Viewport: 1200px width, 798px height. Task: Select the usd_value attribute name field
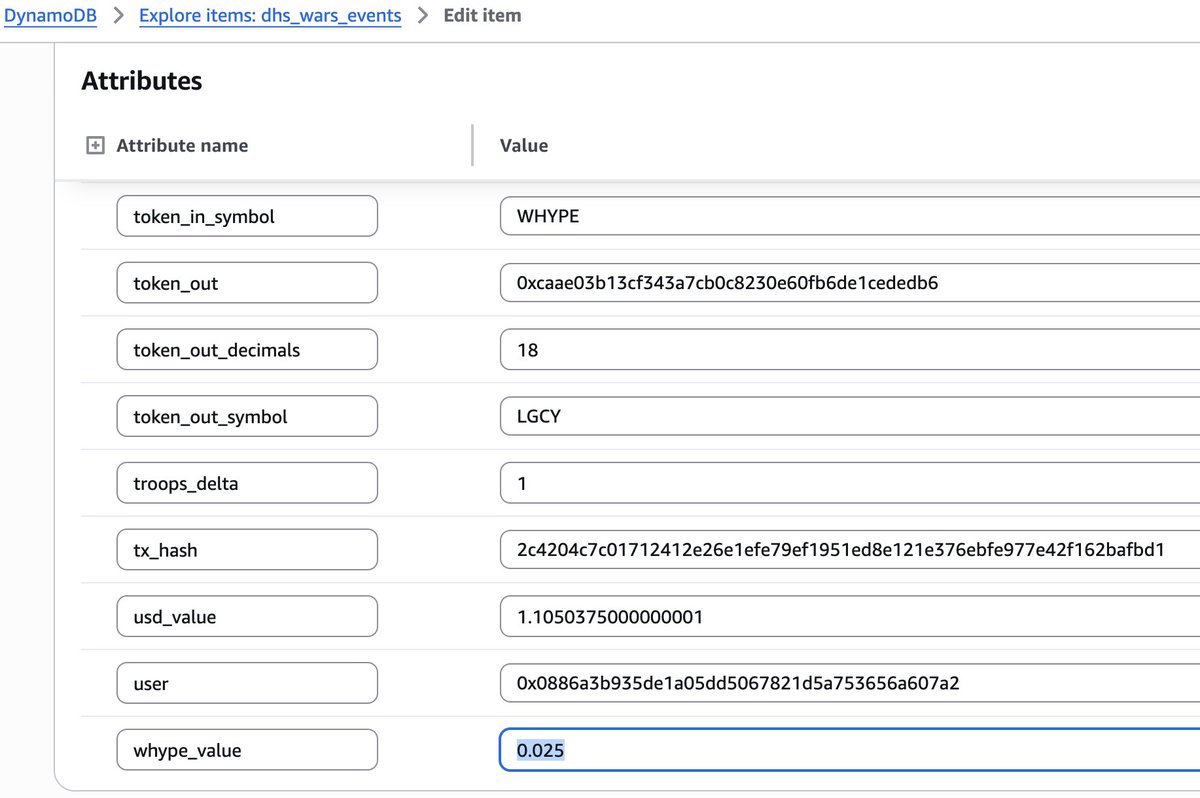247,617
